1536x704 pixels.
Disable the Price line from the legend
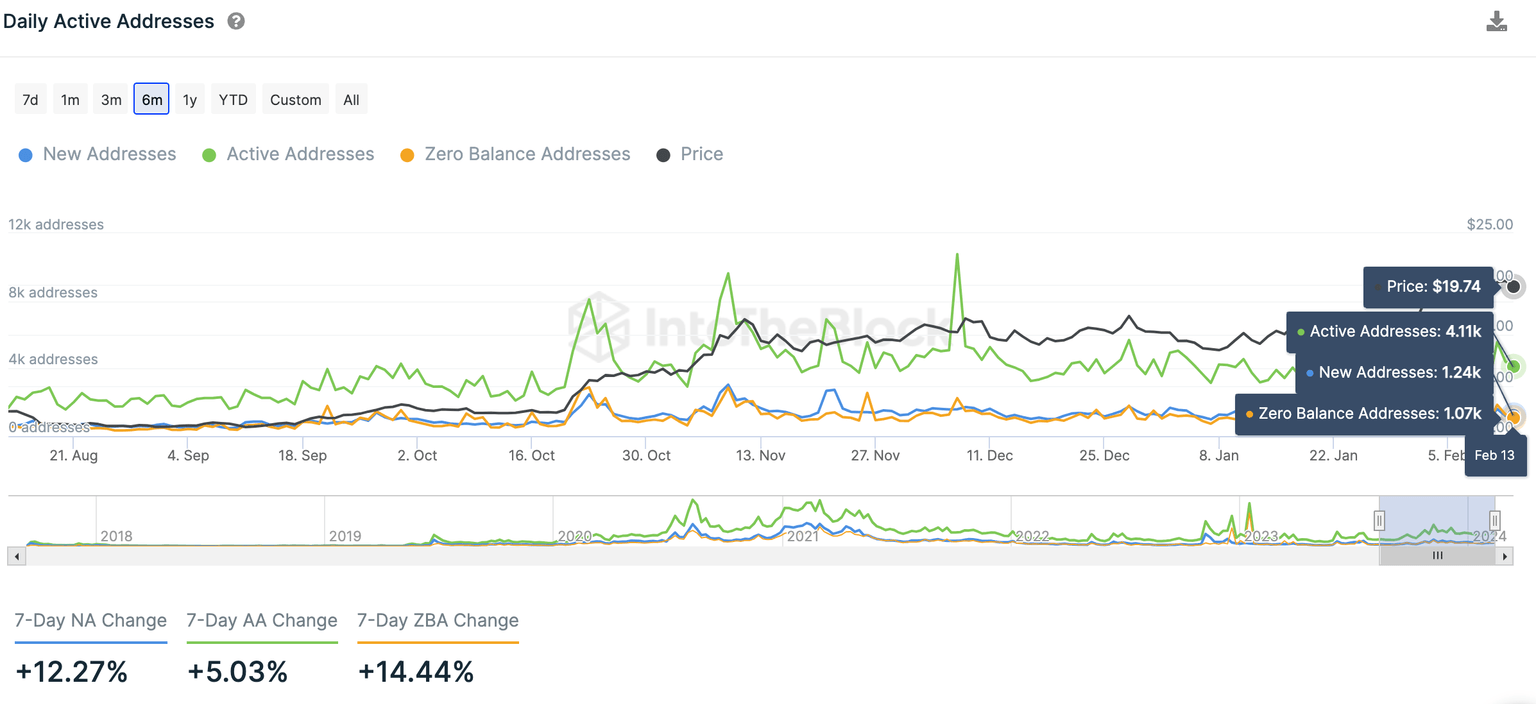(689, 153)
